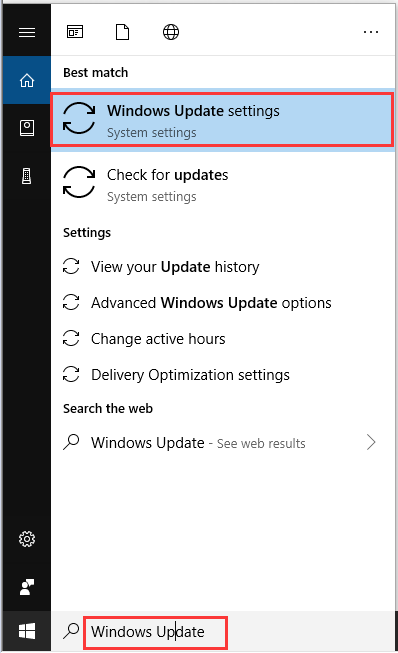Open the hamburger menu in the search sidebar
The width and height of the screenshot is (398, 653).
[x=27, y=32]
